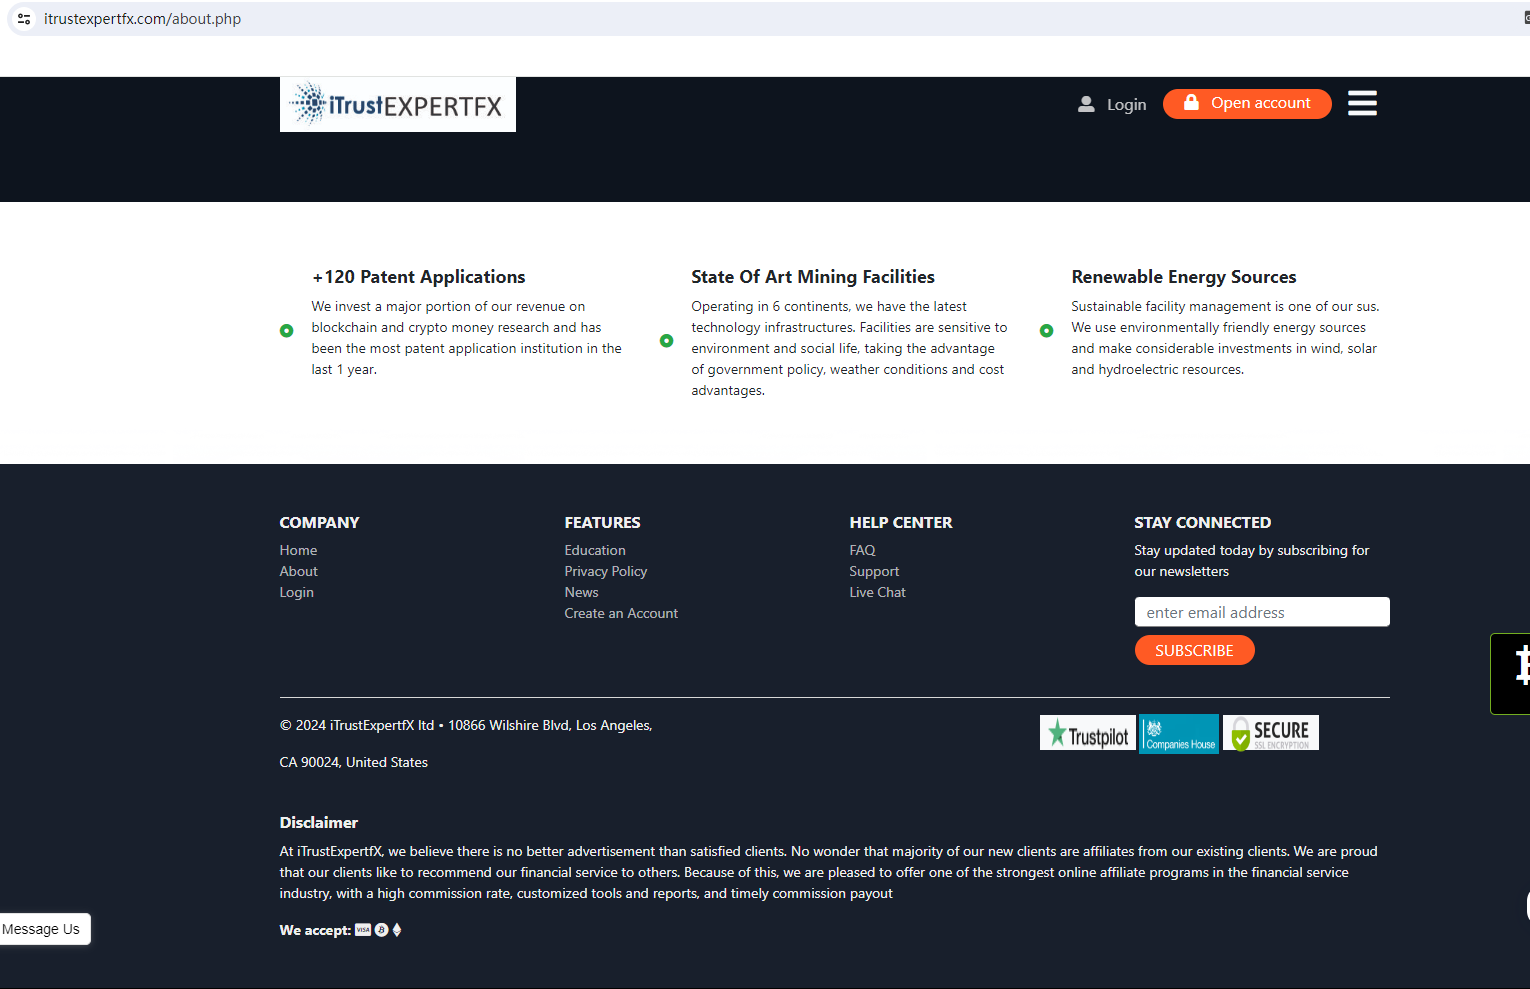Open the News link
1530x989 pixels.
point(581,592)
